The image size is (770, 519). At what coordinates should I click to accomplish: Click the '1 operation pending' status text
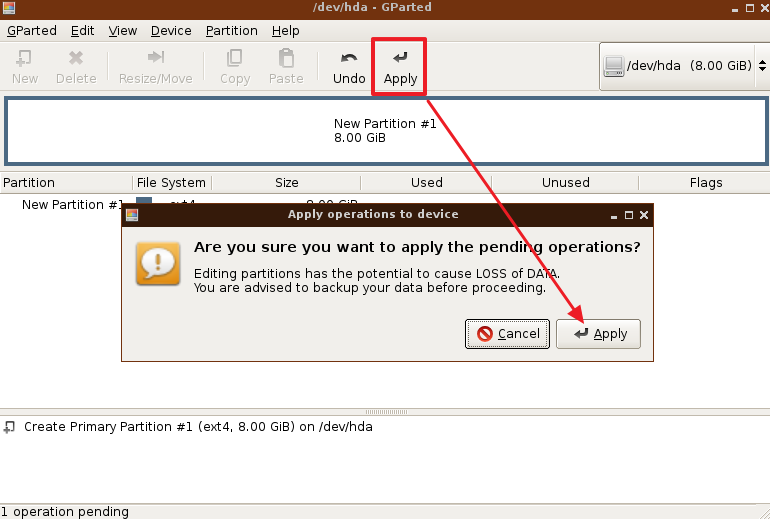64,512
